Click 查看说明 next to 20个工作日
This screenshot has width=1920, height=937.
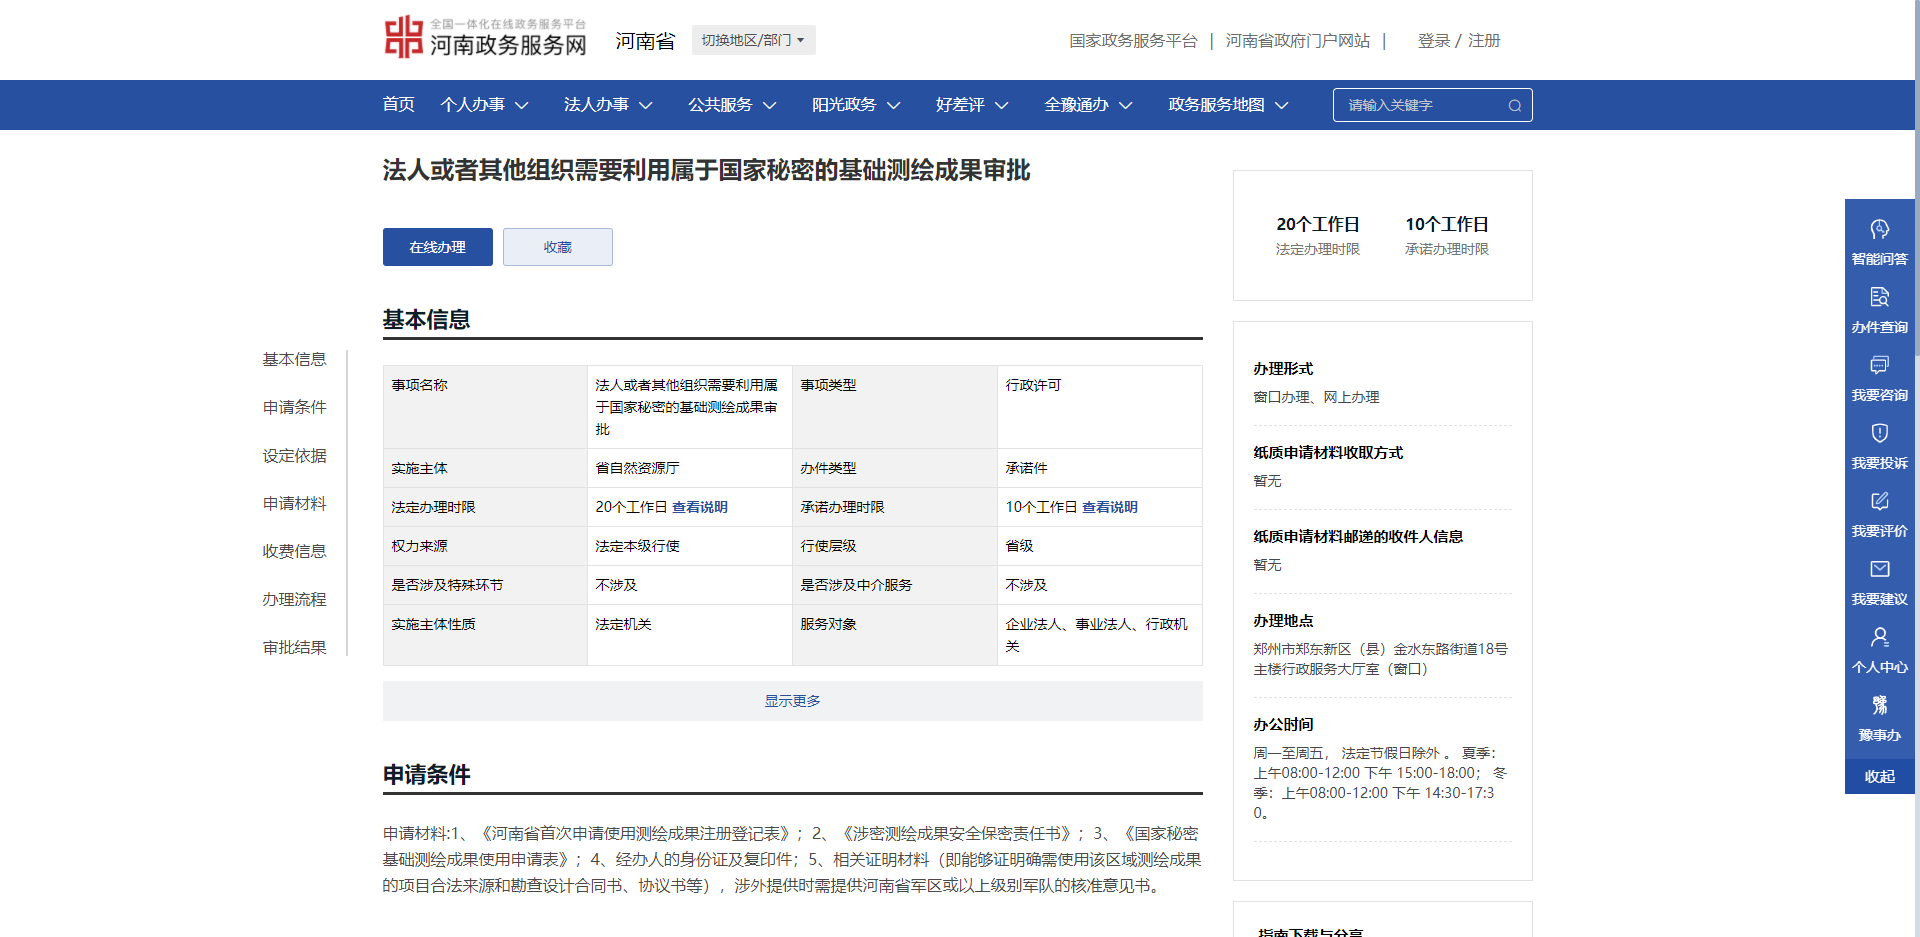point(700,507)
